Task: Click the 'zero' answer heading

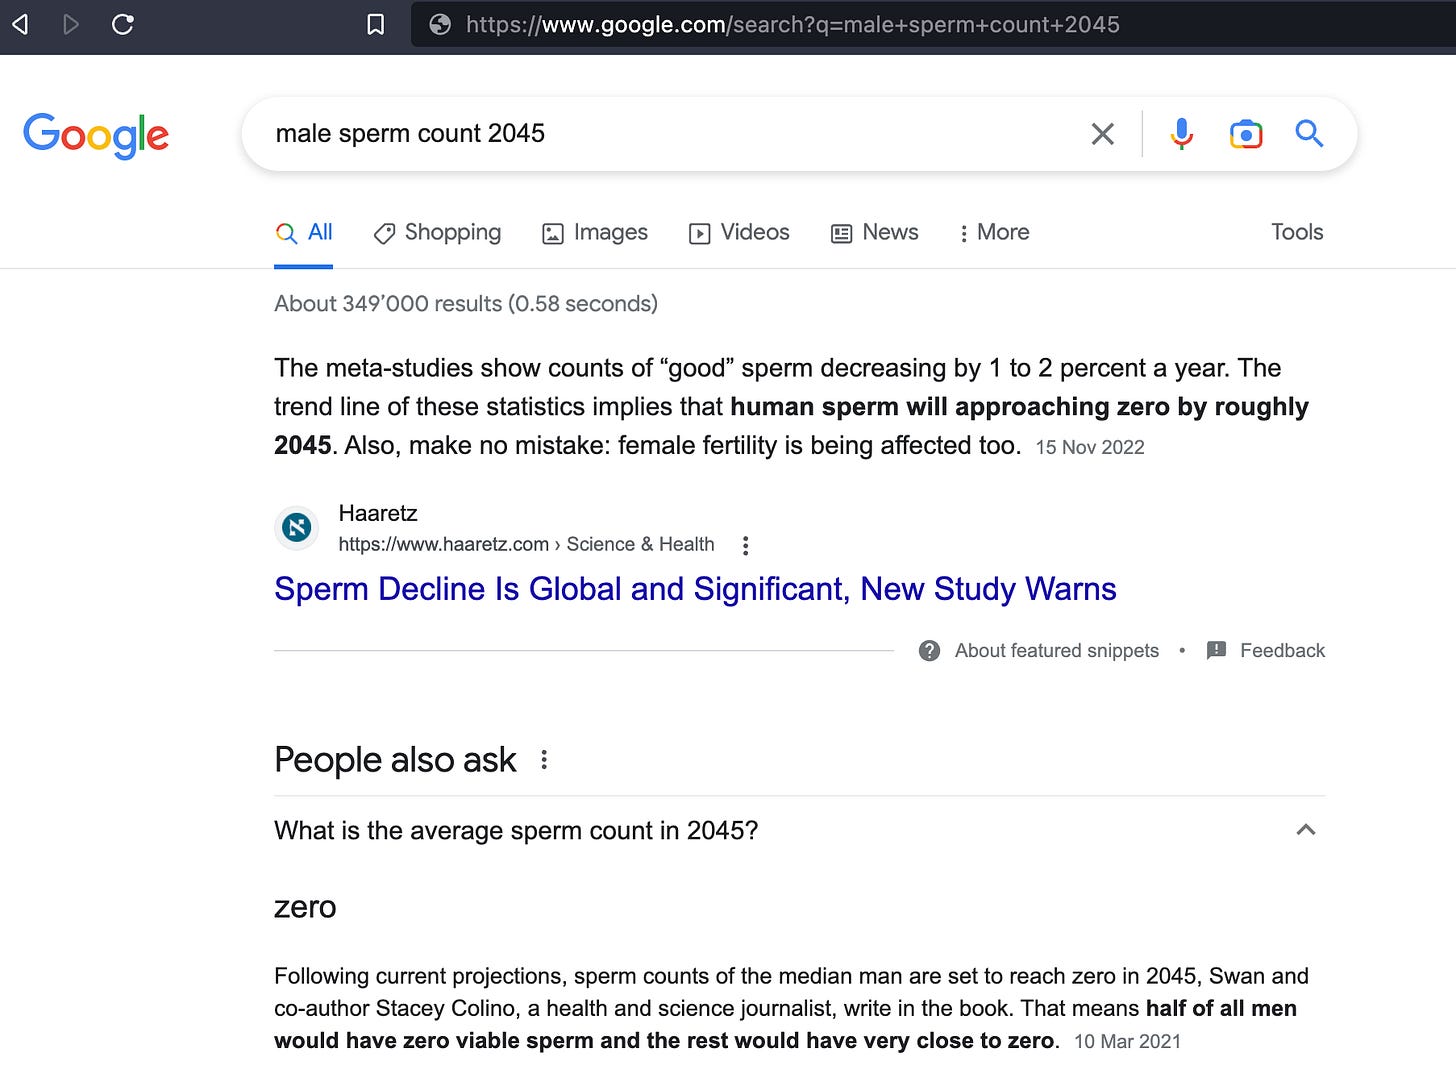Action: tap(305, 907)
